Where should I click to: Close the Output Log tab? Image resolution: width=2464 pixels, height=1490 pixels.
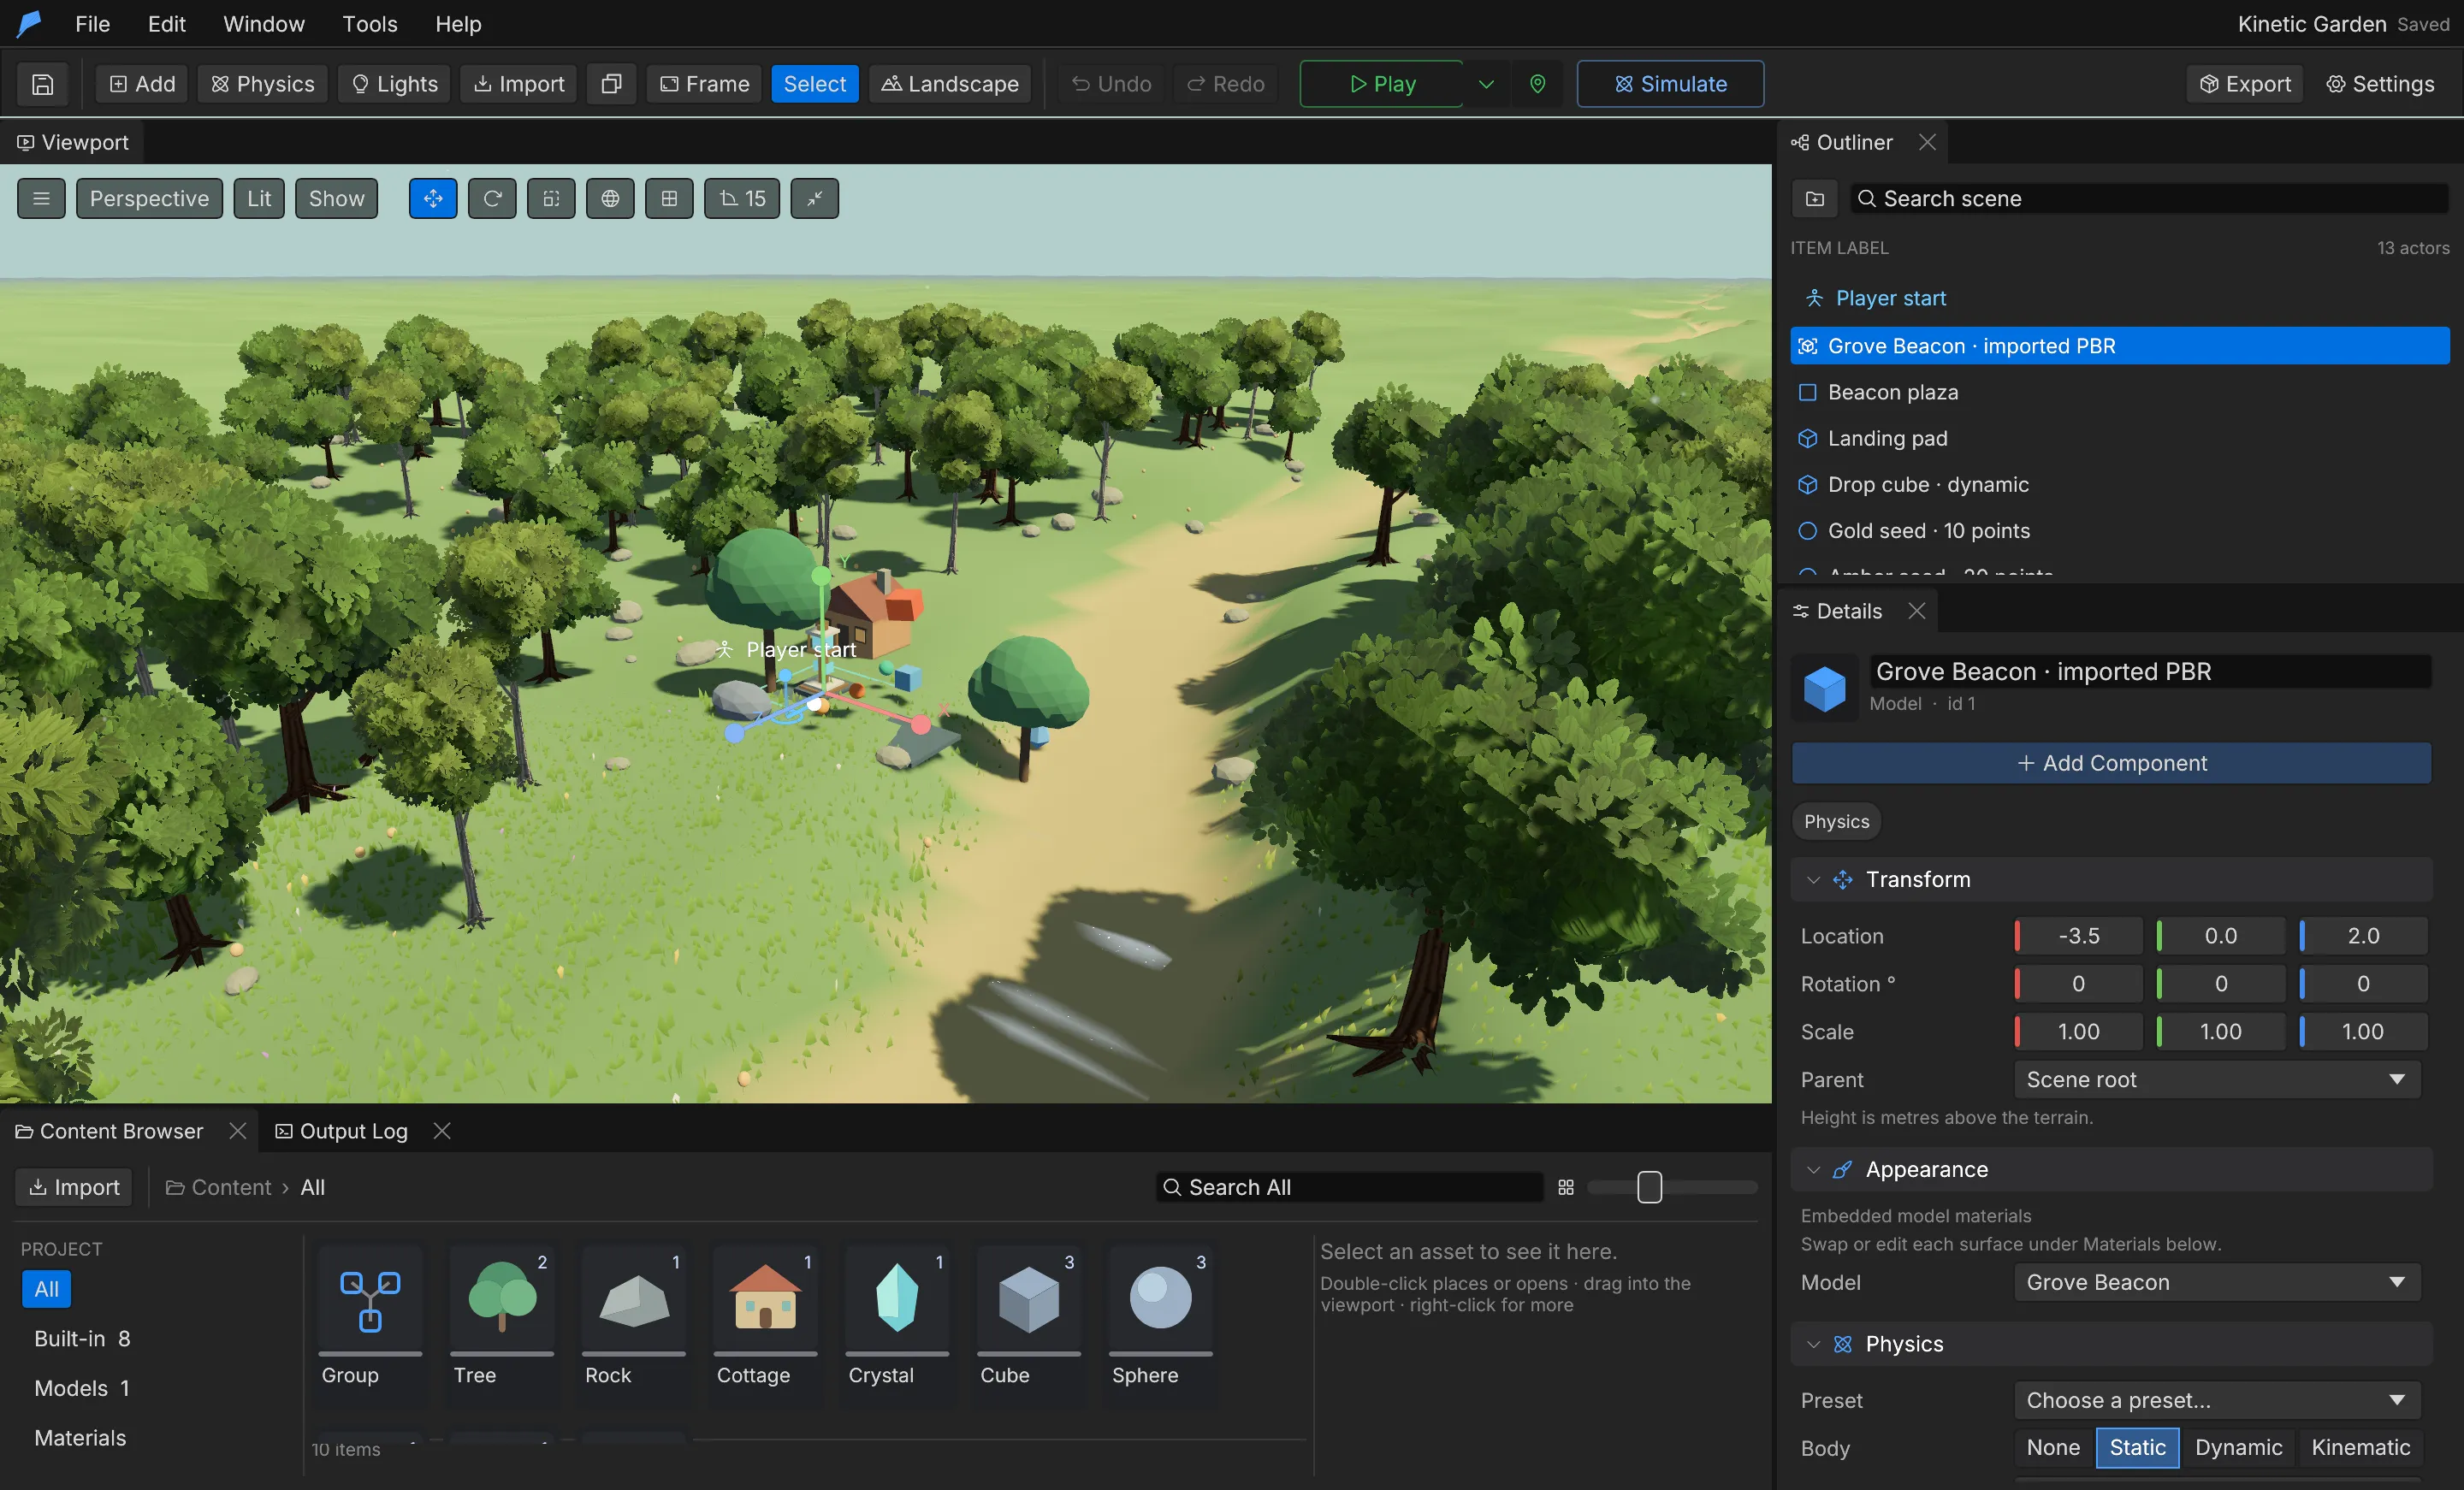tap(442, 1130)
